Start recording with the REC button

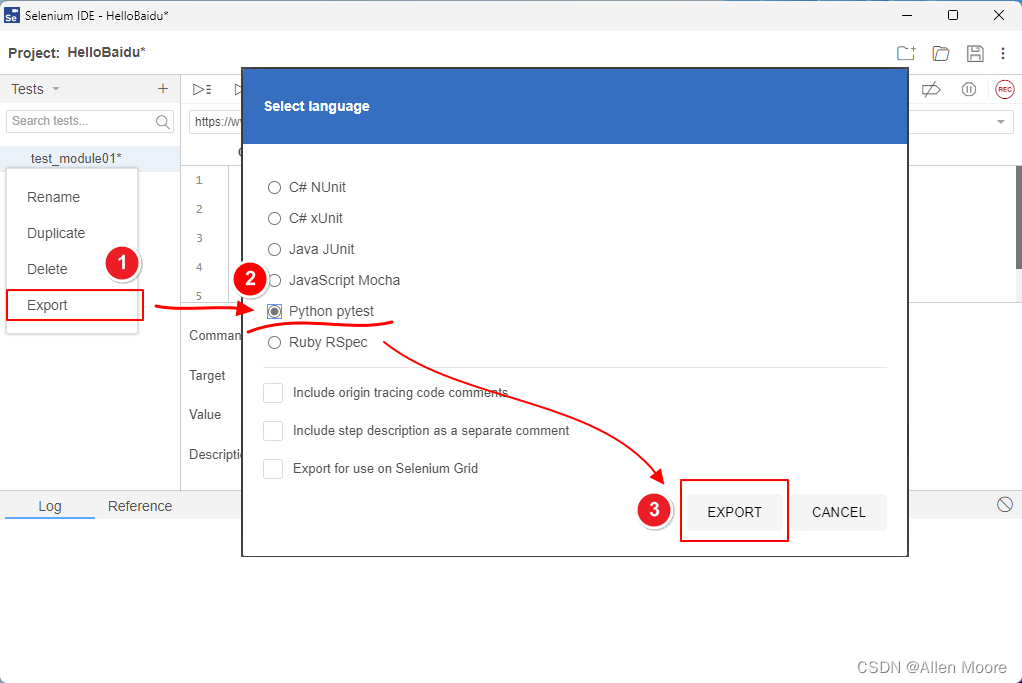tap(1004, 89)
